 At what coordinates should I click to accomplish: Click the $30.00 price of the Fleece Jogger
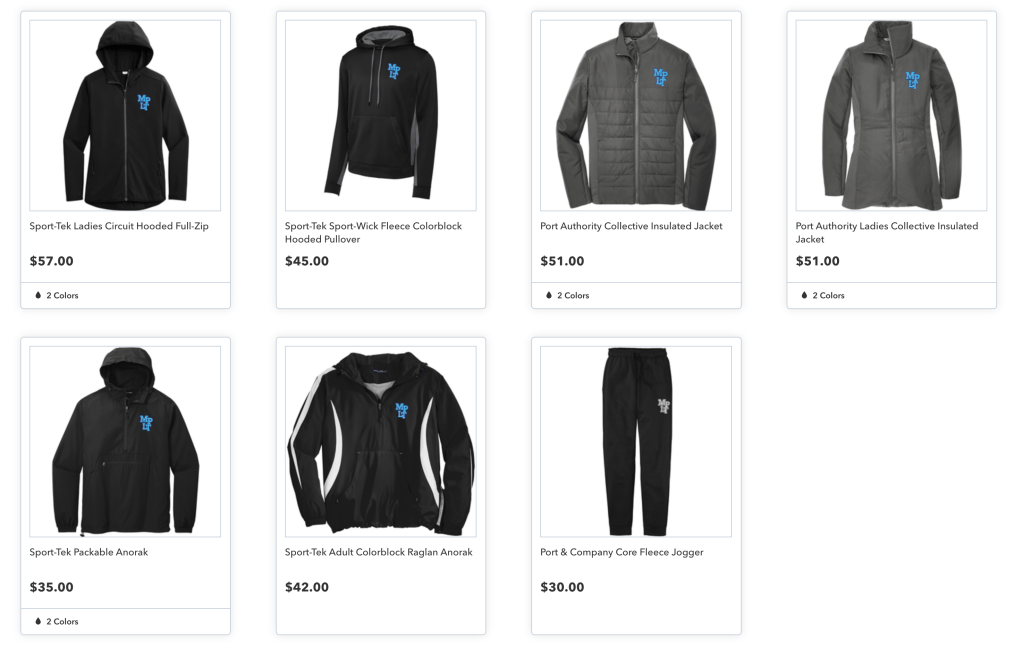point(562,587)
